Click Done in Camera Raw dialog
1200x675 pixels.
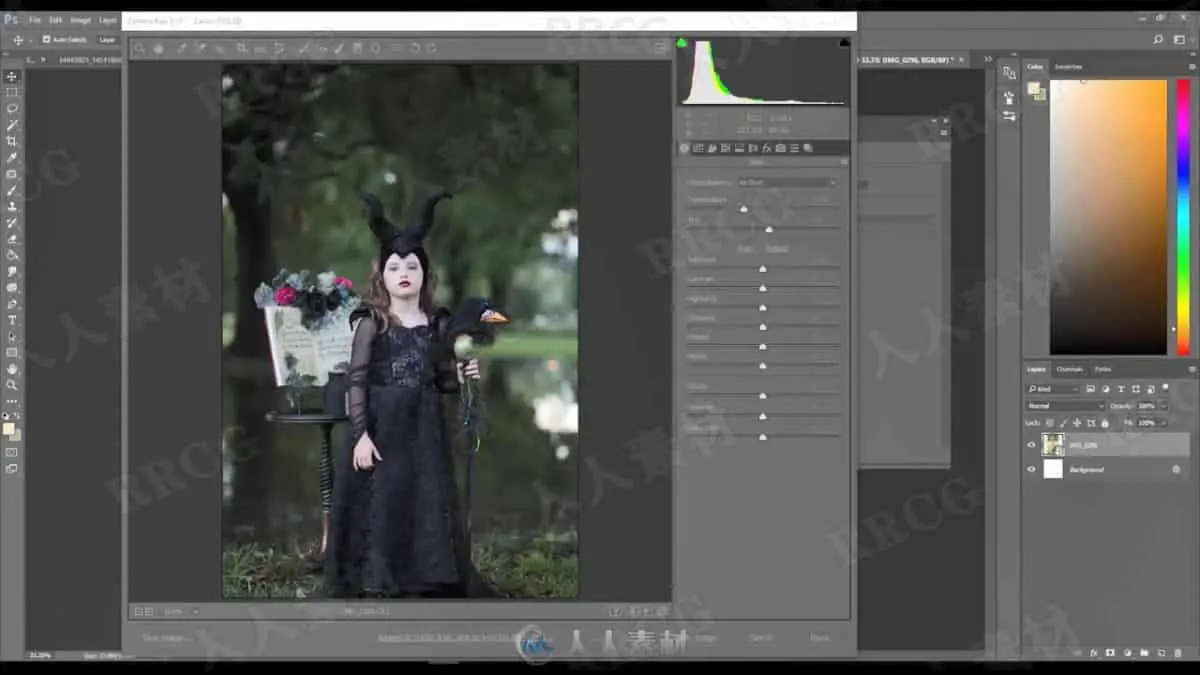coord(820,637)
